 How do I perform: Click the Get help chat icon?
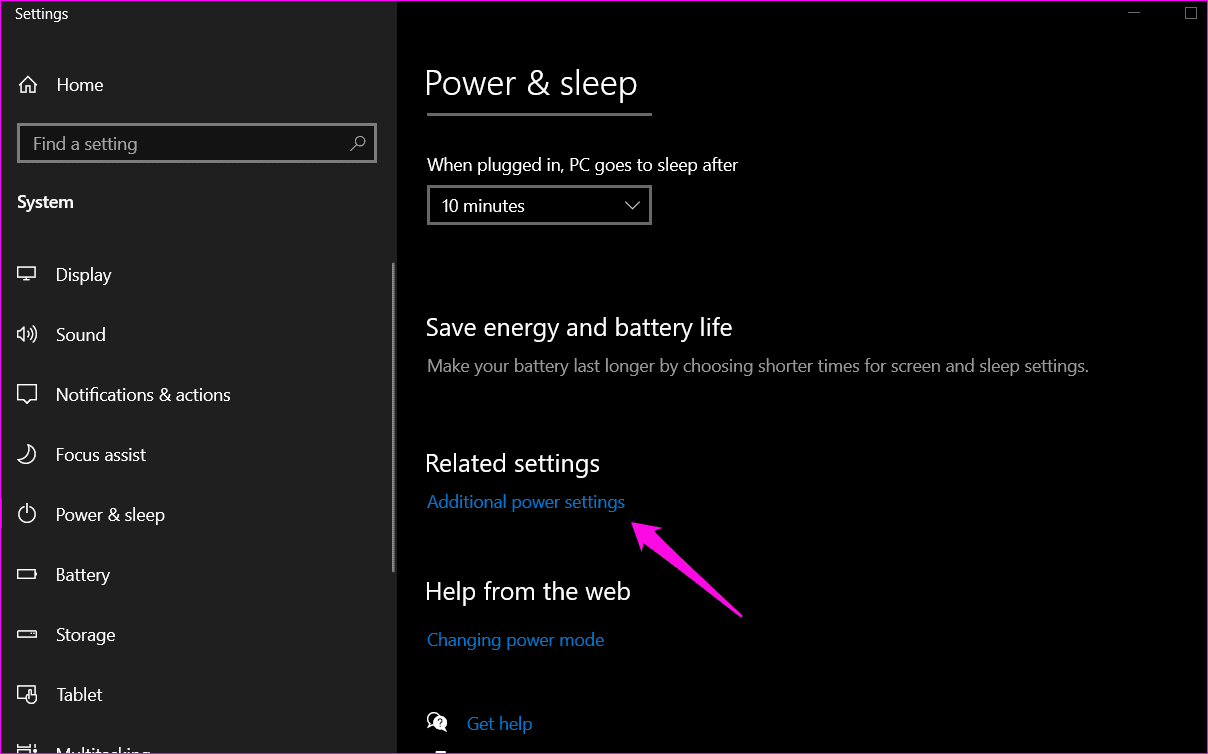(x=437, y=722)
